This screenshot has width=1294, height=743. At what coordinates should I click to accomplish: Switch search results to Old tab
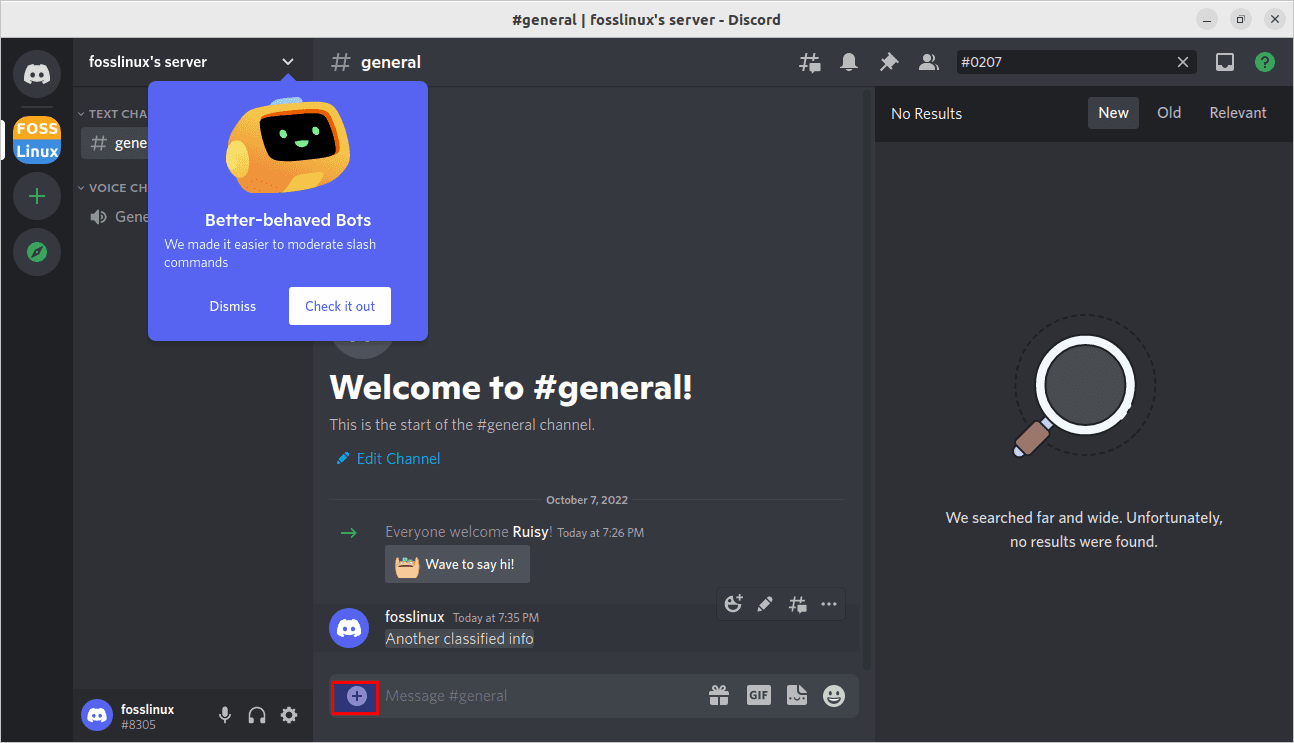(x=1169, y=113)
